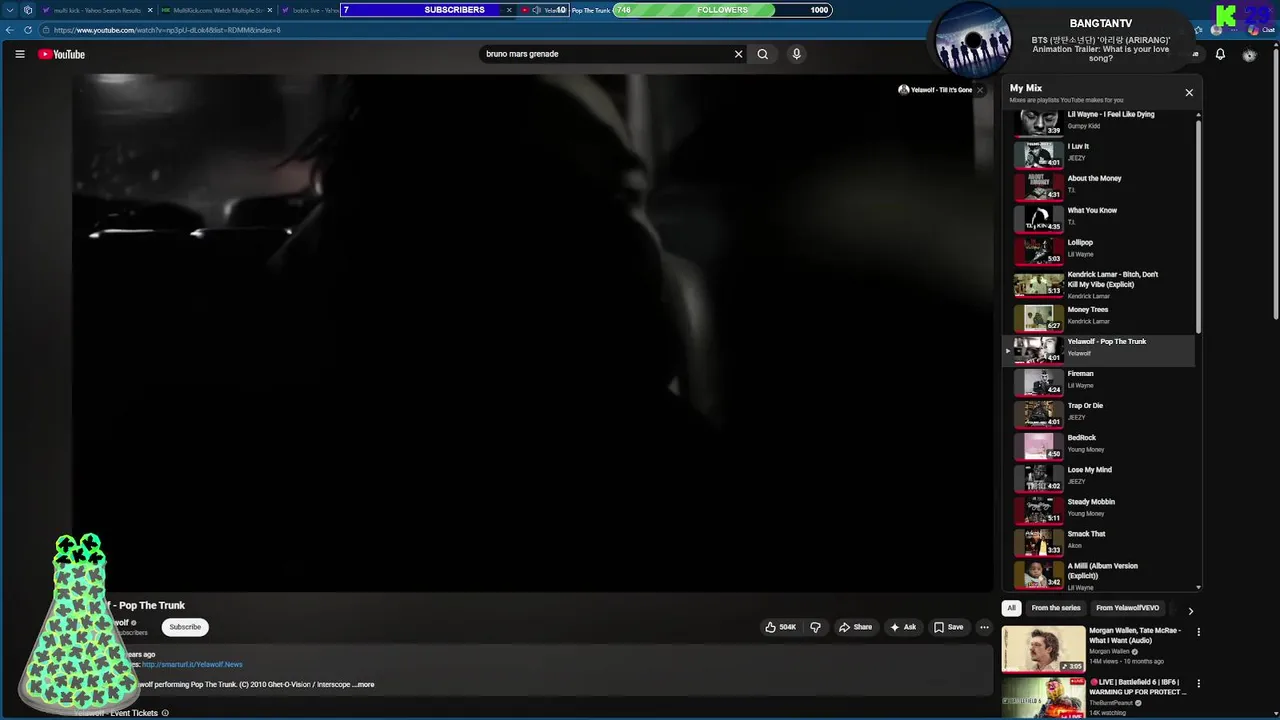Expand description with ...more
Viewport: 1280px width, 720px height.
pos(363,685)
